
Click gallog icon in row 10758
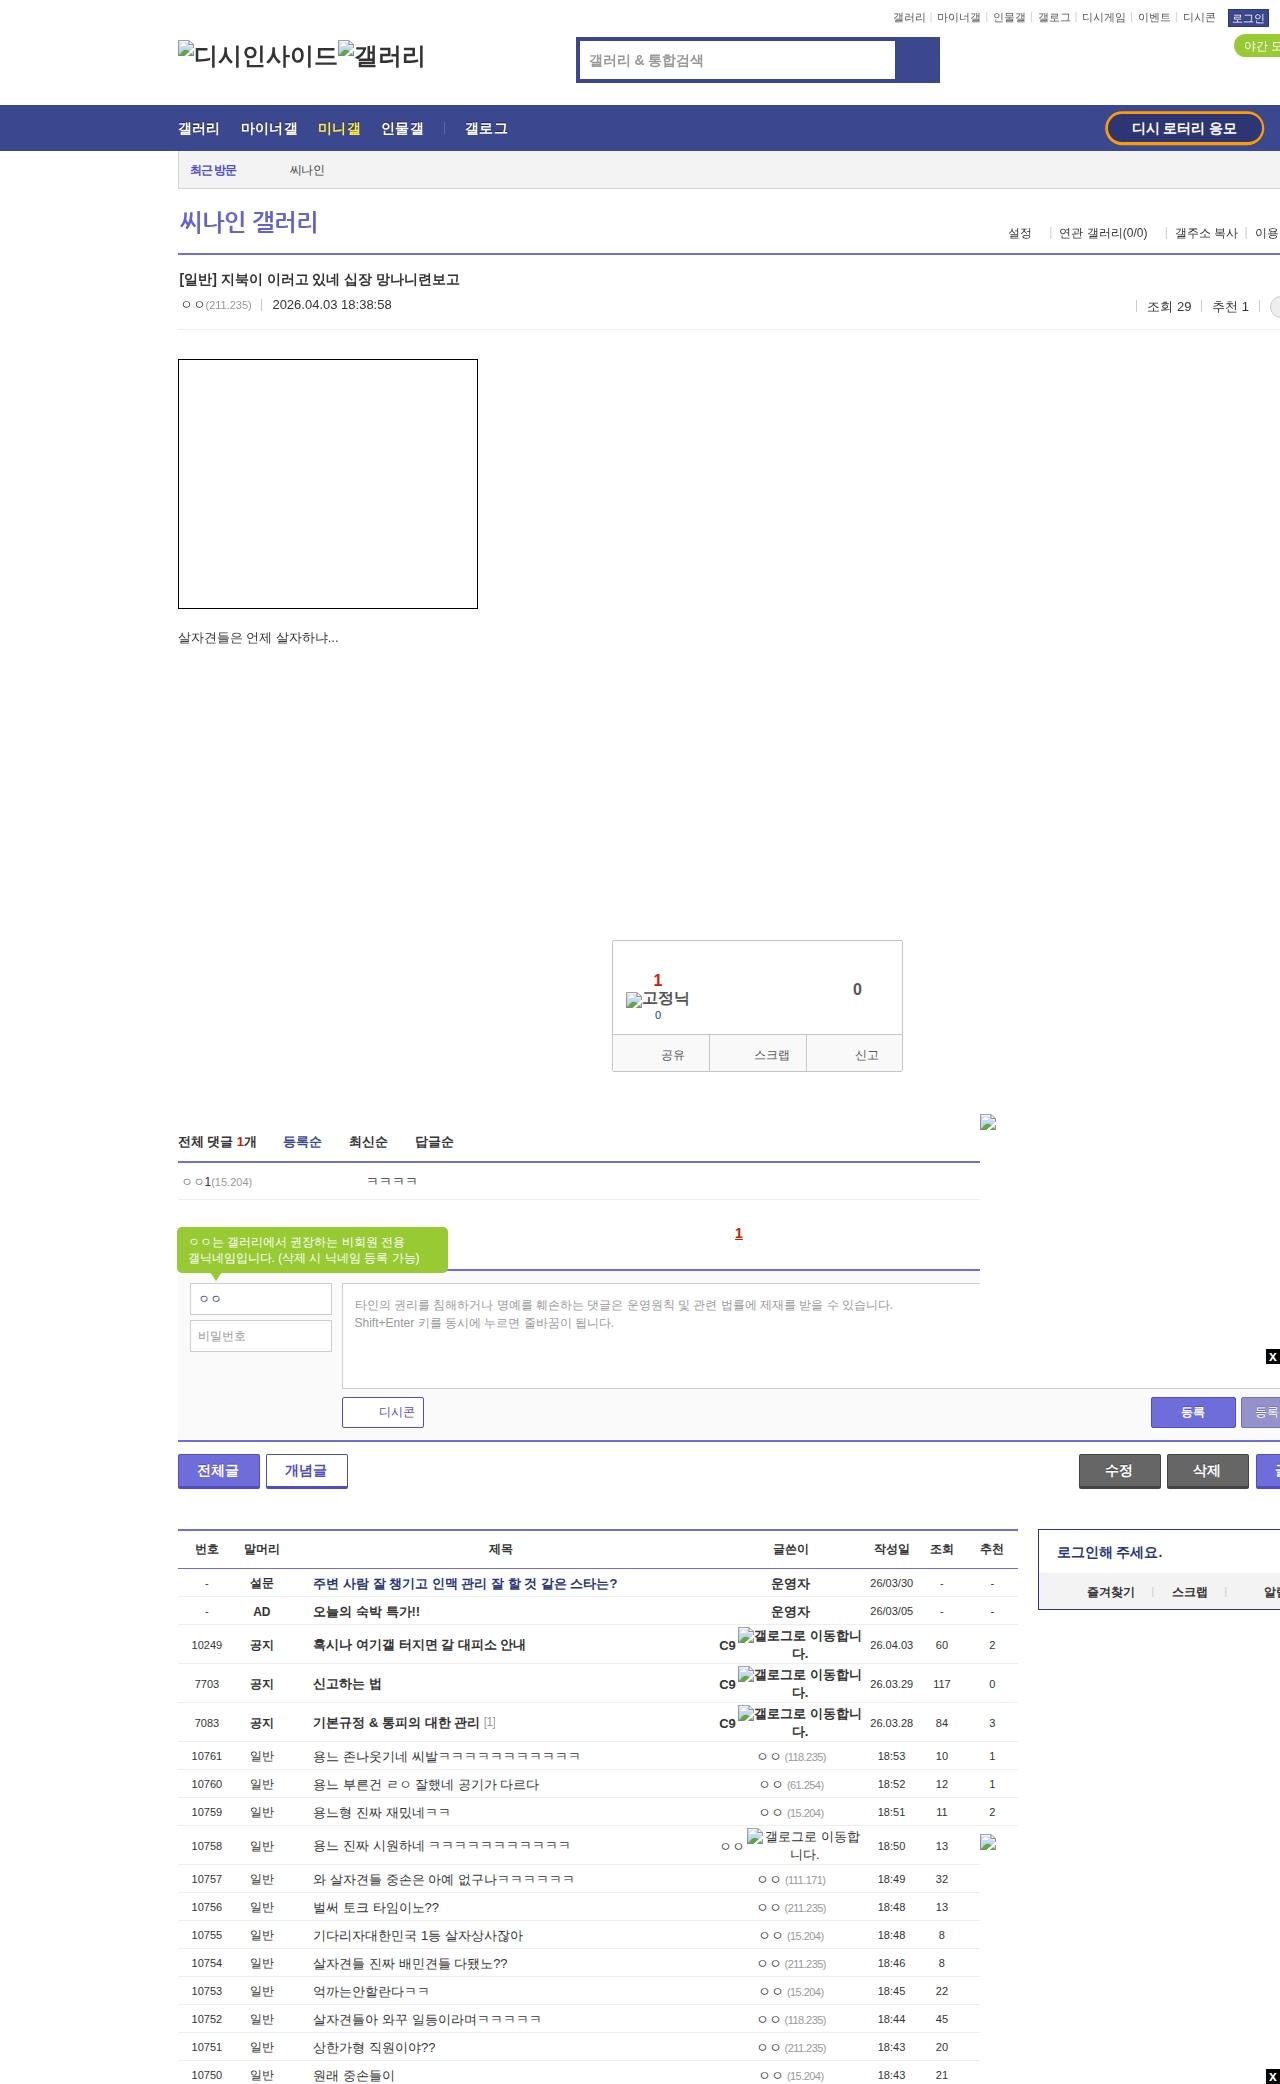(x=804, y=1846)
